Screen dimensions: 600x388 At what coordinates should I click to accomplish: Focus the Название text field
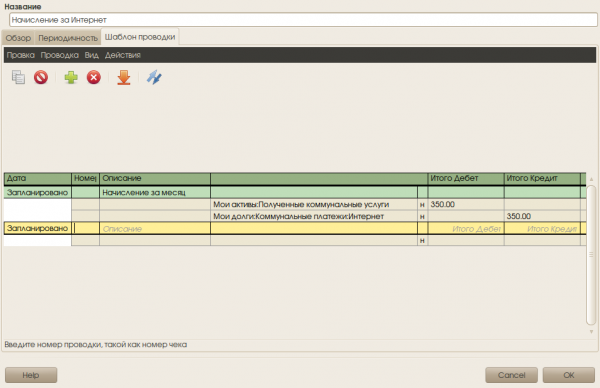tap(303, 20)
